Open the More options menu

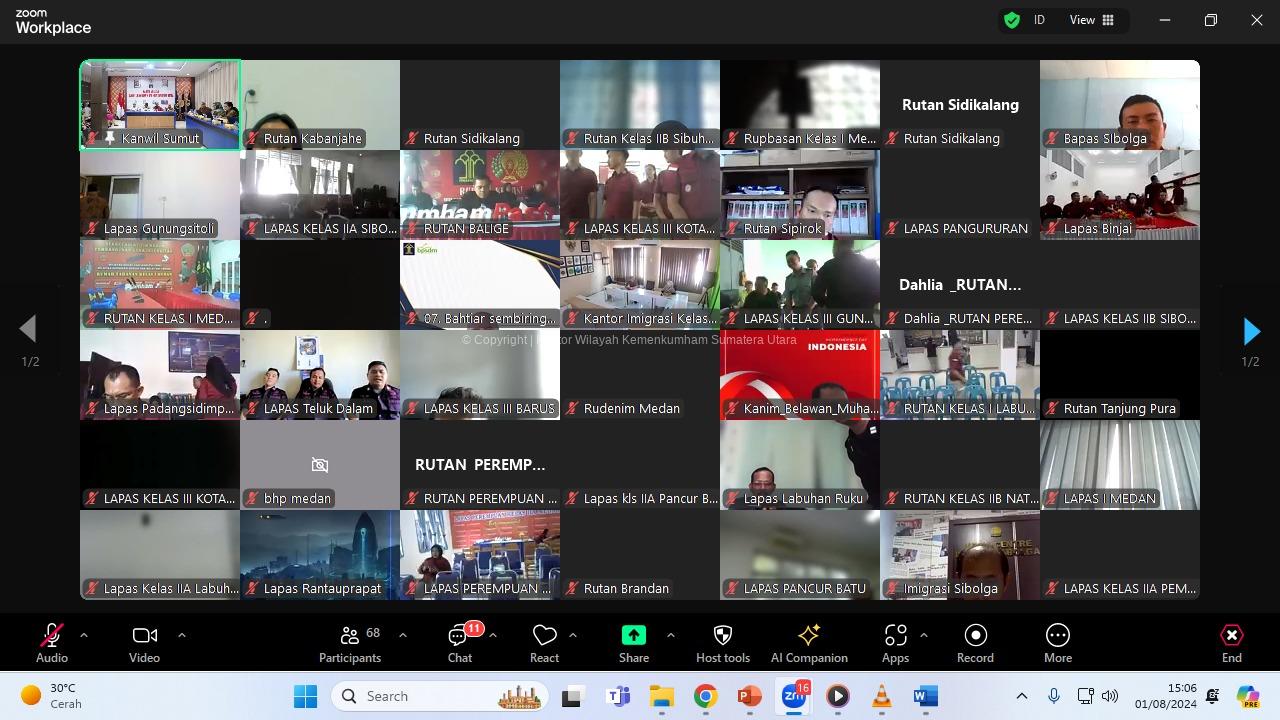click(x=1058, y=643)
